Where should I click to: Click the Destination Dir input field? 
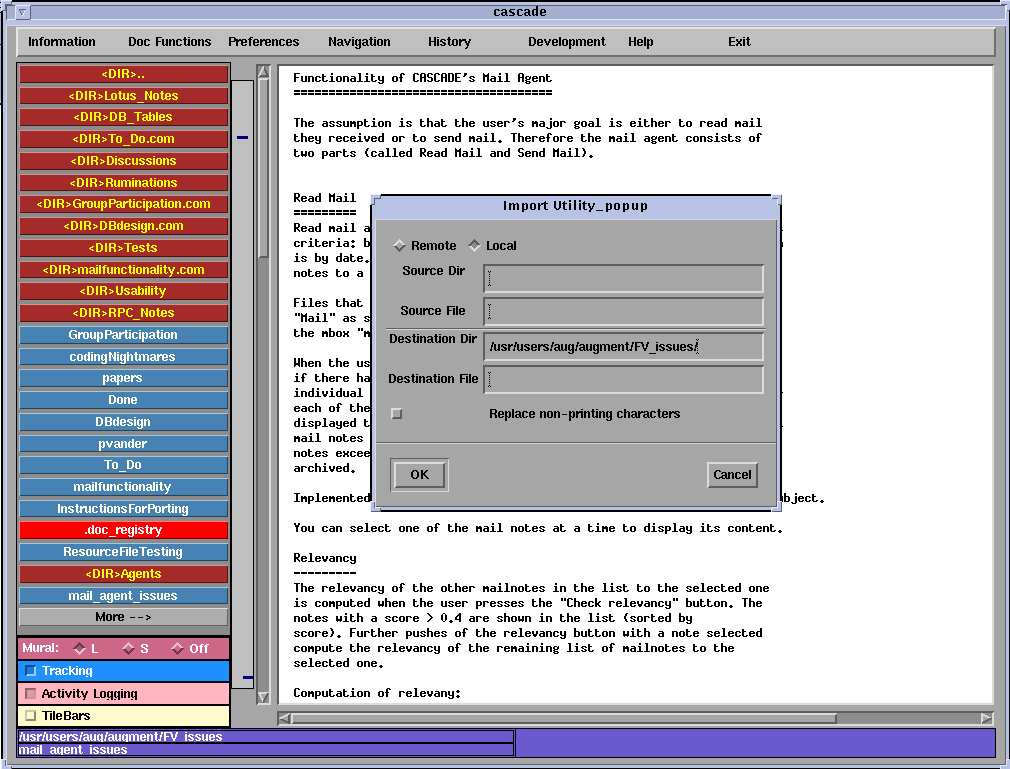click(623, 347)
